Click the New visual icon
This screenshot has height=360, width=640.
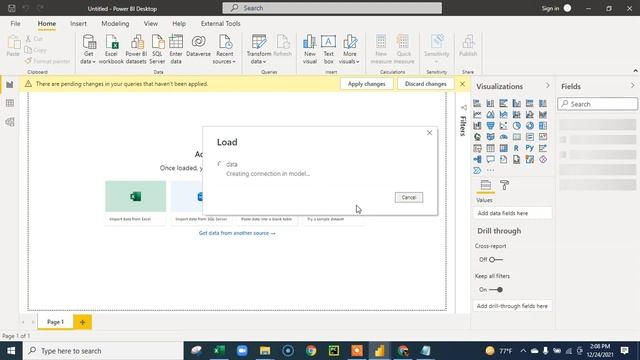click(310, 49)
